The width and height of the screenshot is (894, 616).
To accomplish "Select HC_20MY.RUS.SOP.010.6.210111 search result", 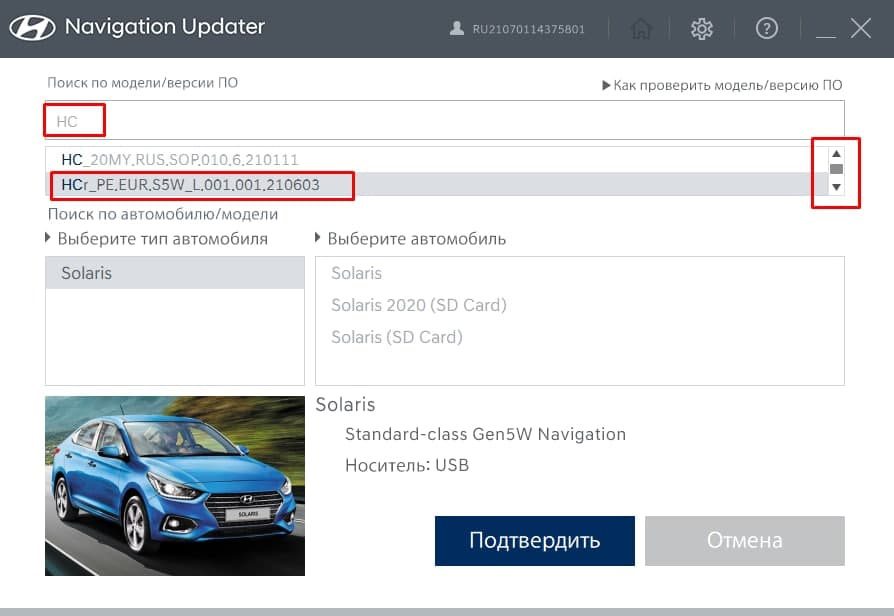I will pyautogui.click(x=436, y=160).
